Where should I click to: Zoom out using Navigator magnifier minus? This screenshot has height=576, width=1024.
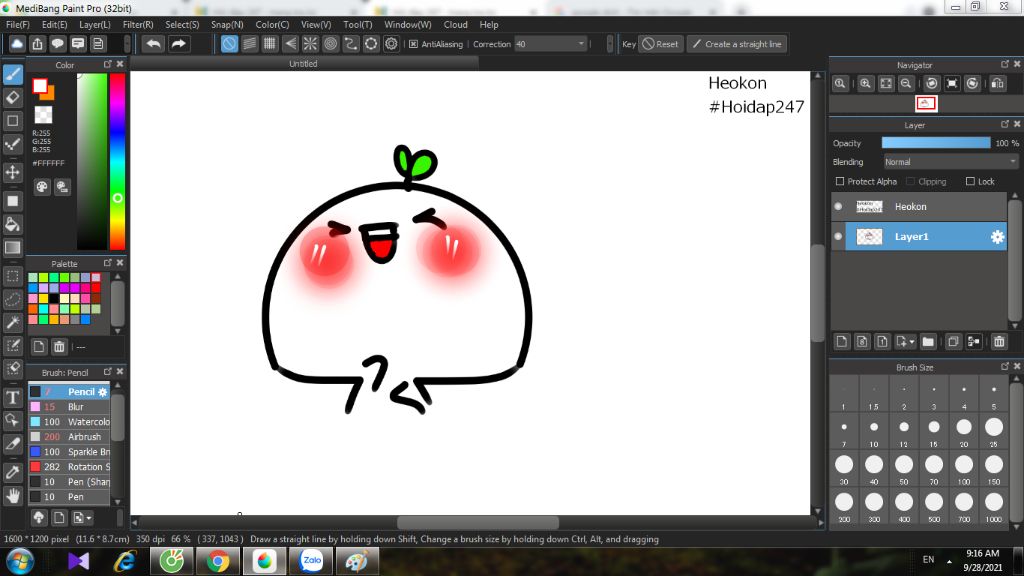[906, 84]
